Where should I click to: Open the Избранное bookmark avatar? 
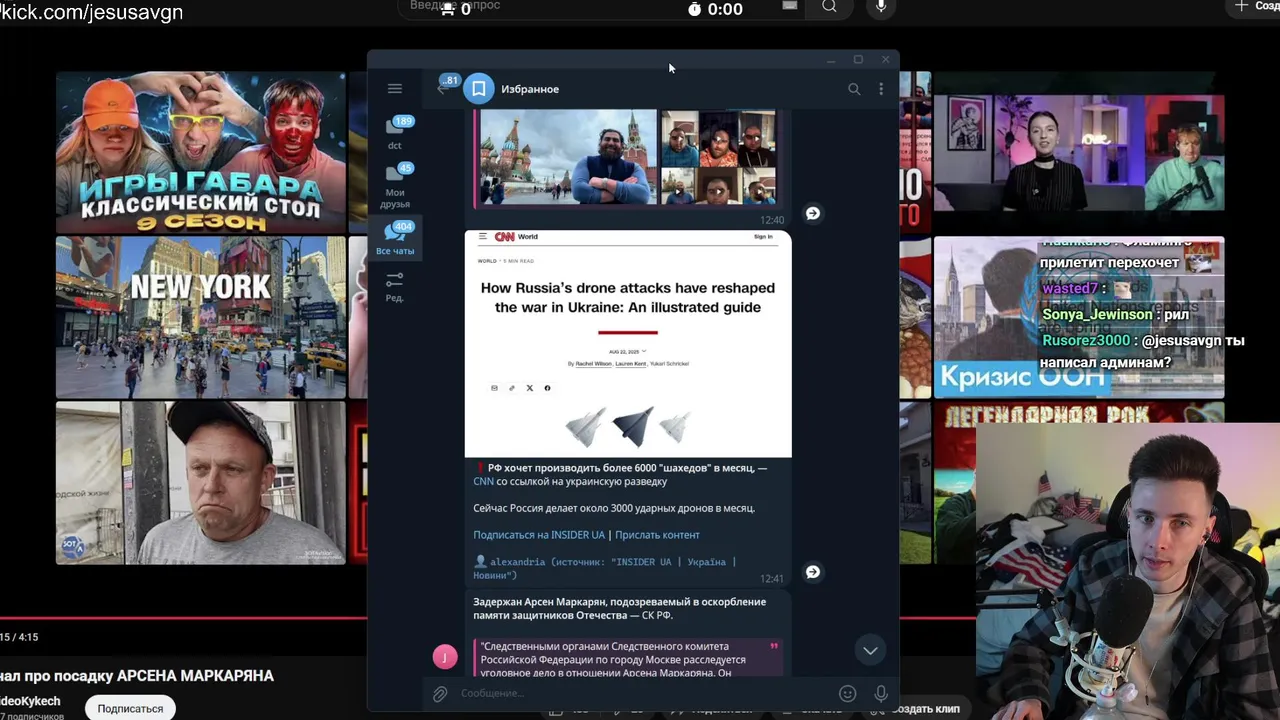click(479, 89)
